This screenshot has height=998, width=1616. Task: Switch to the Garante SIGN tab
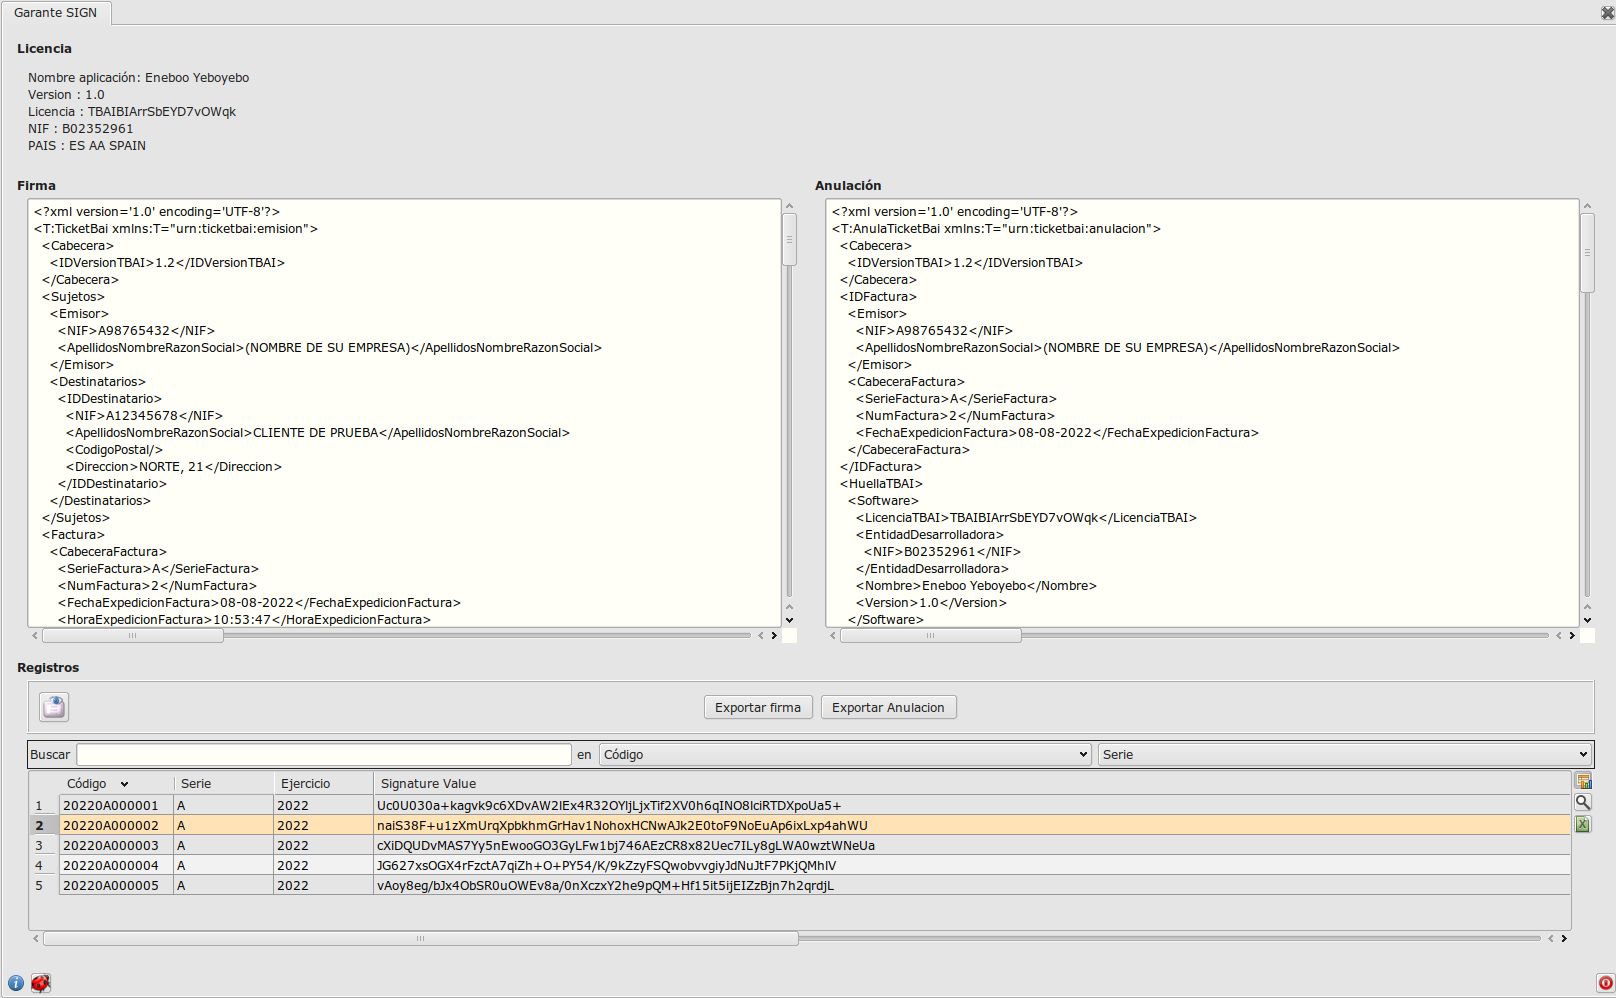coord(56,13)
